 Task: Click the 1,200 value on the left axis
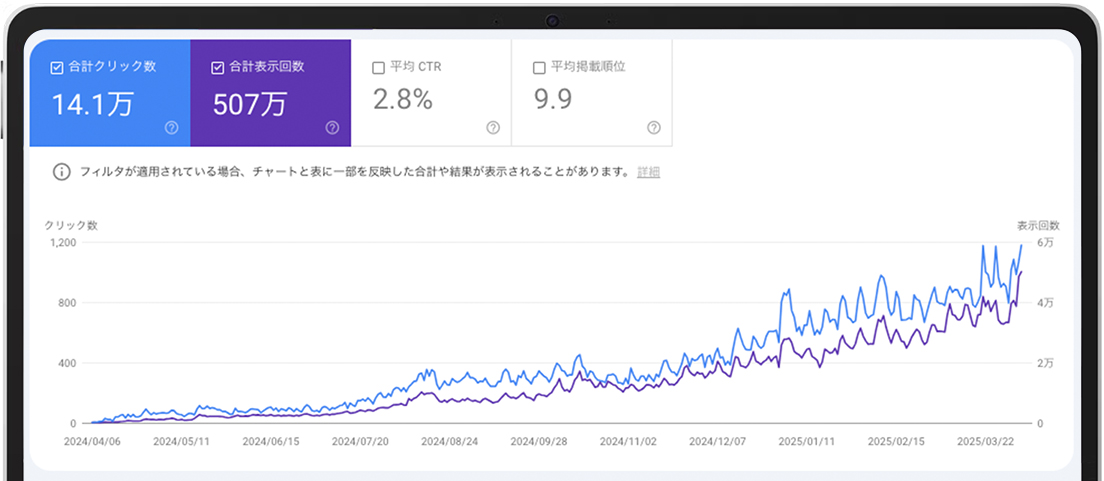tap(64, 243)
